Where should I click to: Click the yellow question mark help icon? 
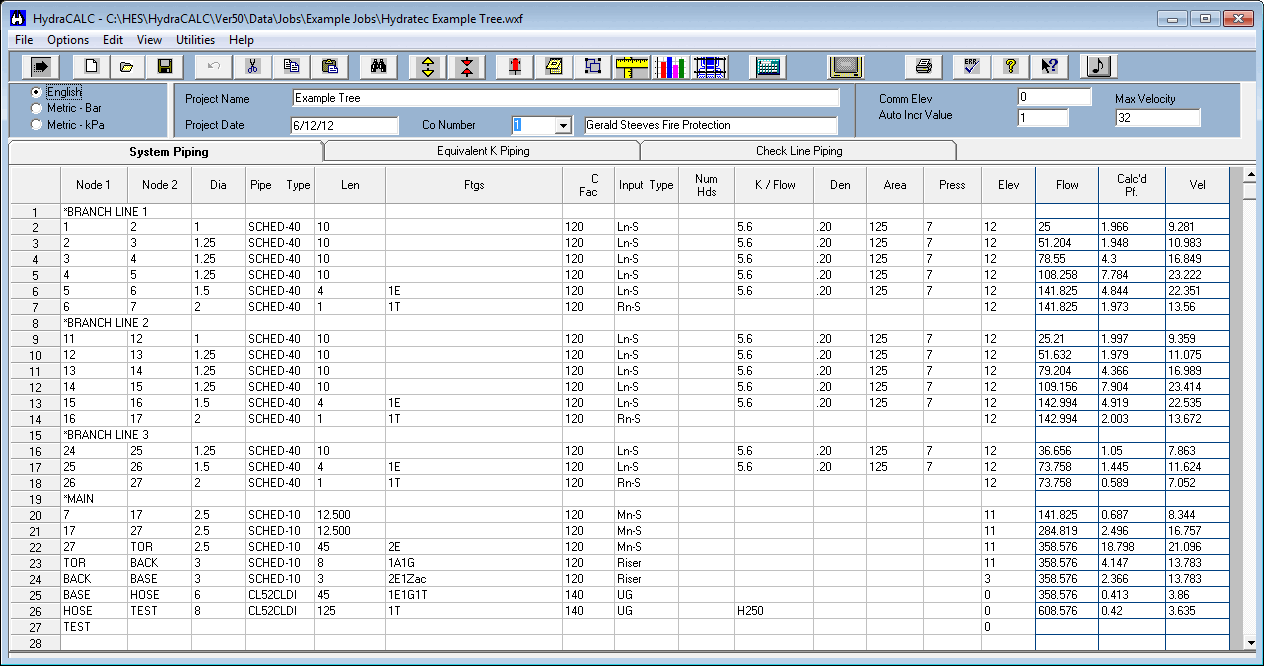1010,66
